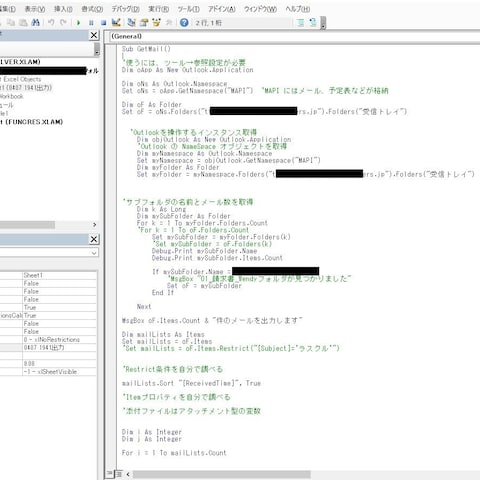The width and height of the screenshot is (480, 480).
Task: Click the project tree horizontal scrollbar thumb
Action: [x=27, y=225]
